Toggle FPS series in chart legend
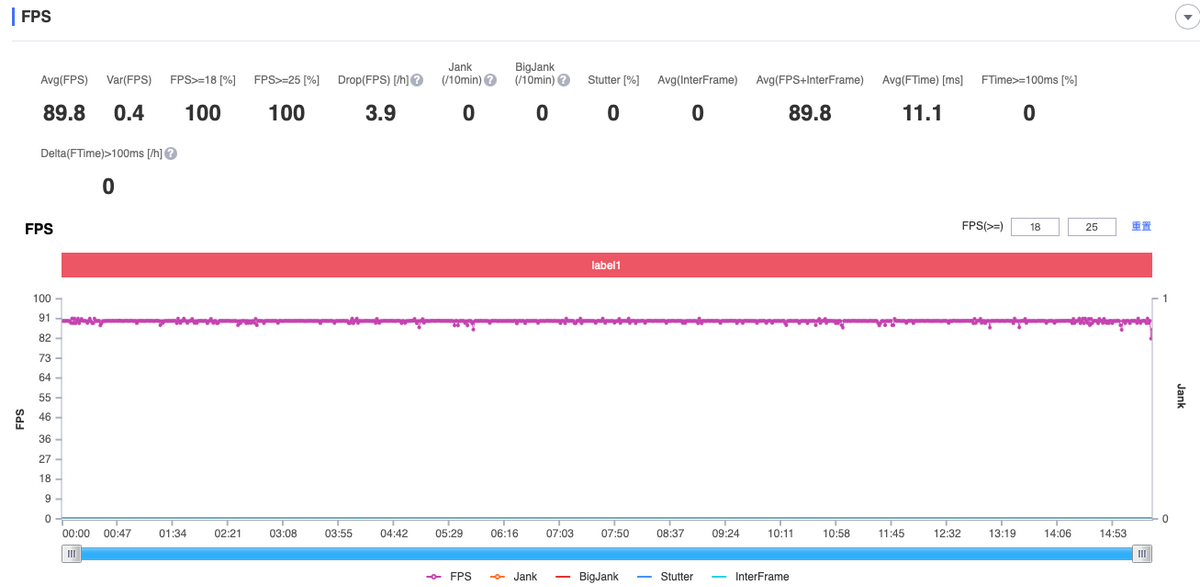This screenshot has height=587, width=1200. click(x=449, y=577)
